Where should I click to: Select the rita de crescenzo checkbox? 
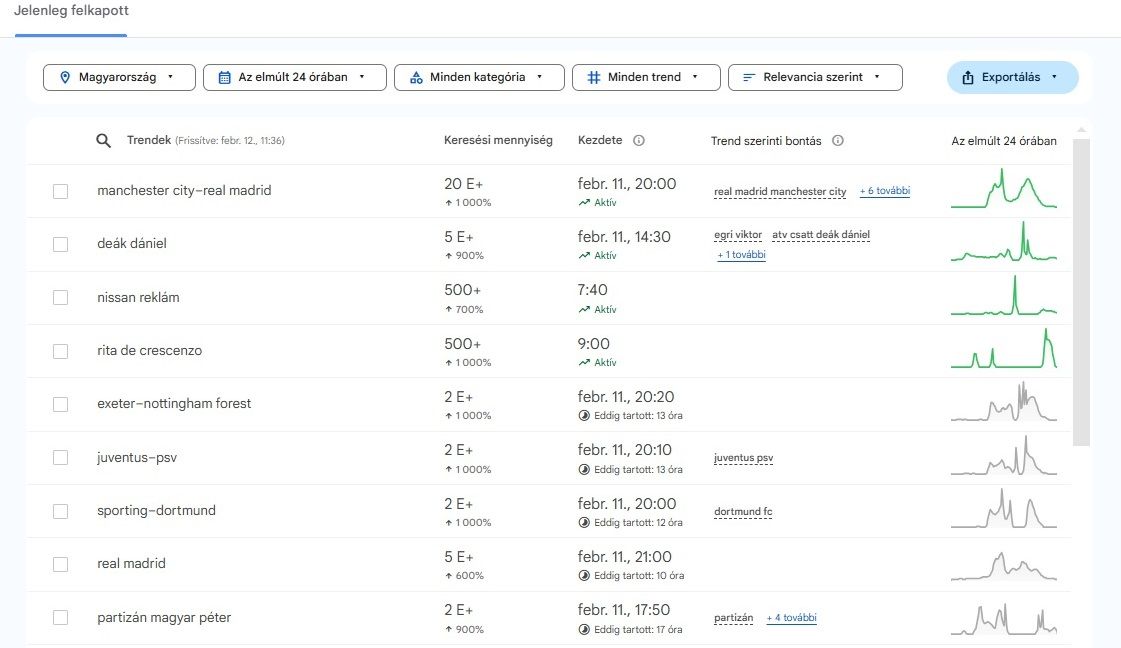click(x=61, y=351)
